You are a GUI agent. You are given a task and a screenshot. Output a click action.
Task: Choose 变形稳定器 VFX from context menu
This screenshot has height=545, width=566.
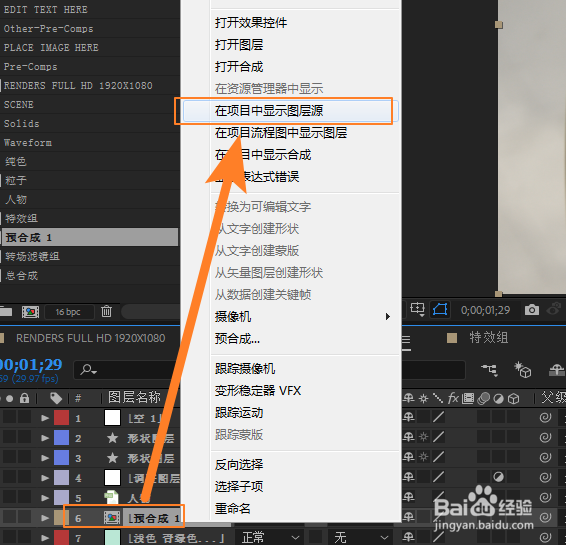coord(258,391)
